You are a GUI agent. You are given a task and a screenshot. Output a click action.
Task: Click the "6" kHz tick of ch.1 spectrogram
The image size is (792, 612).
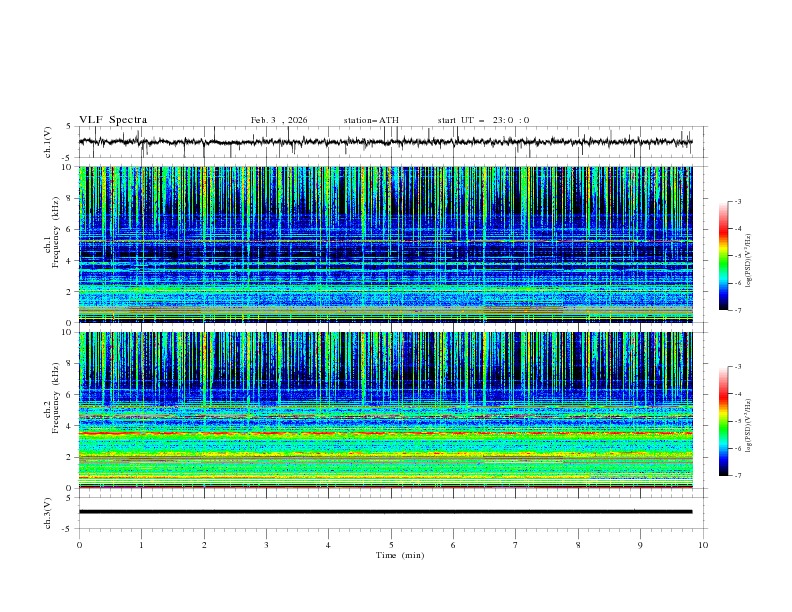click(70, 229)
